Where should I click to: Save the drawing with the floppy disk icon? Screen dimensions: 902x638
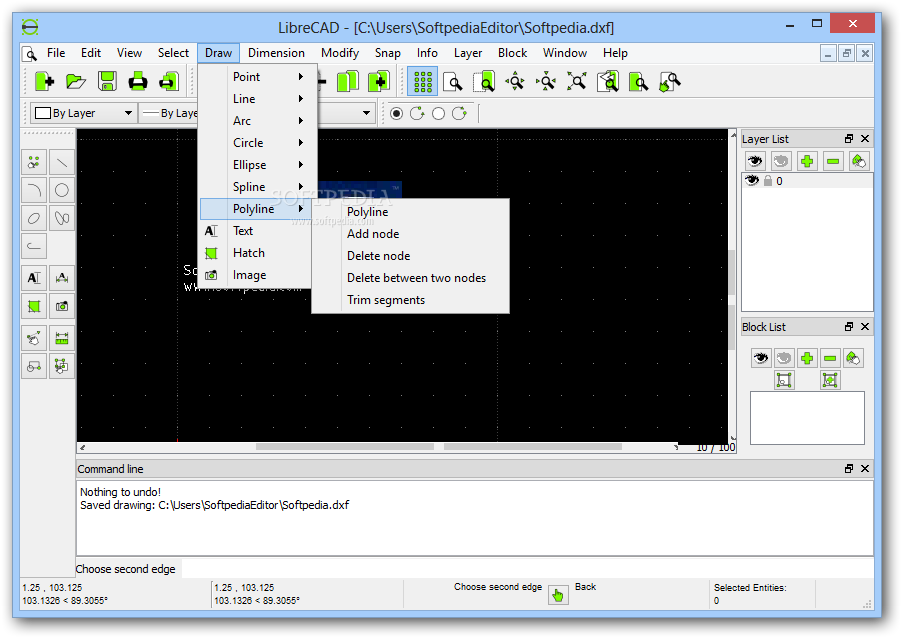[107, 81]
